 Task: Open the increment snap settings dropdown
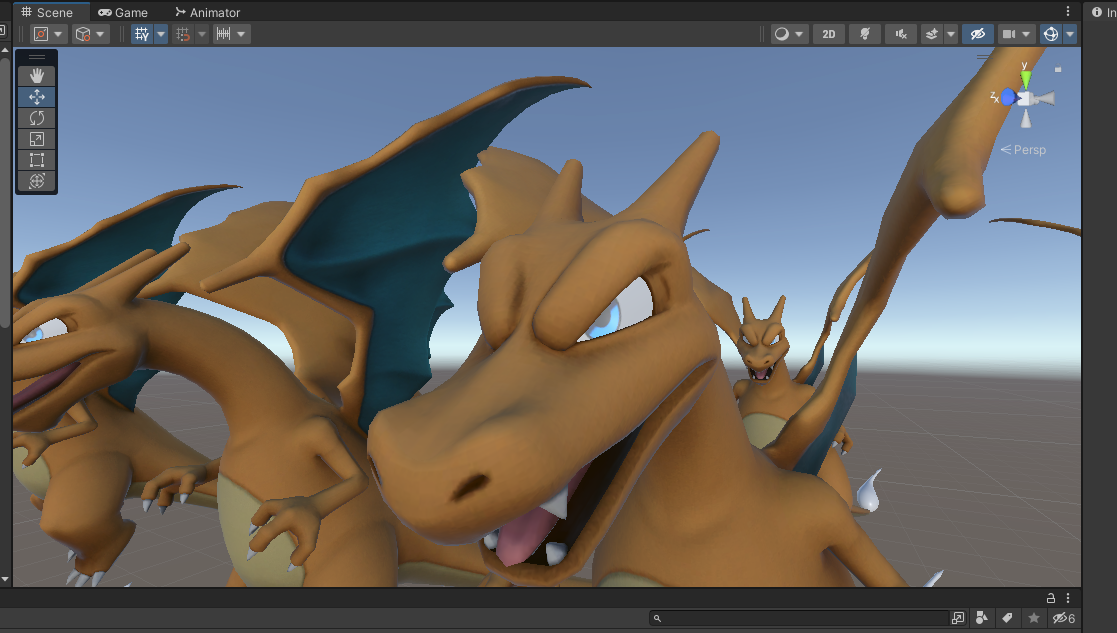241,34
